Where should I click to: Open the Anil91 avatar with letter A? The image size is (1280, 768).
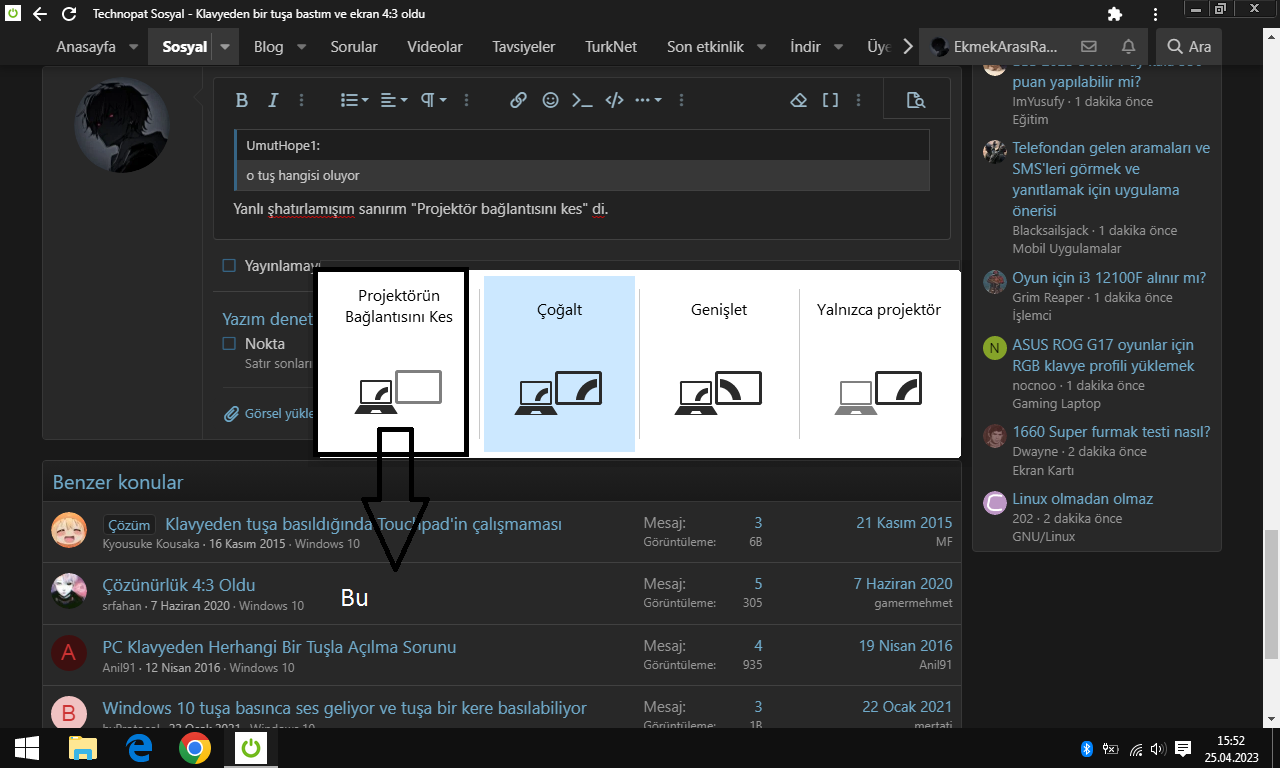[x=69, y=654]
